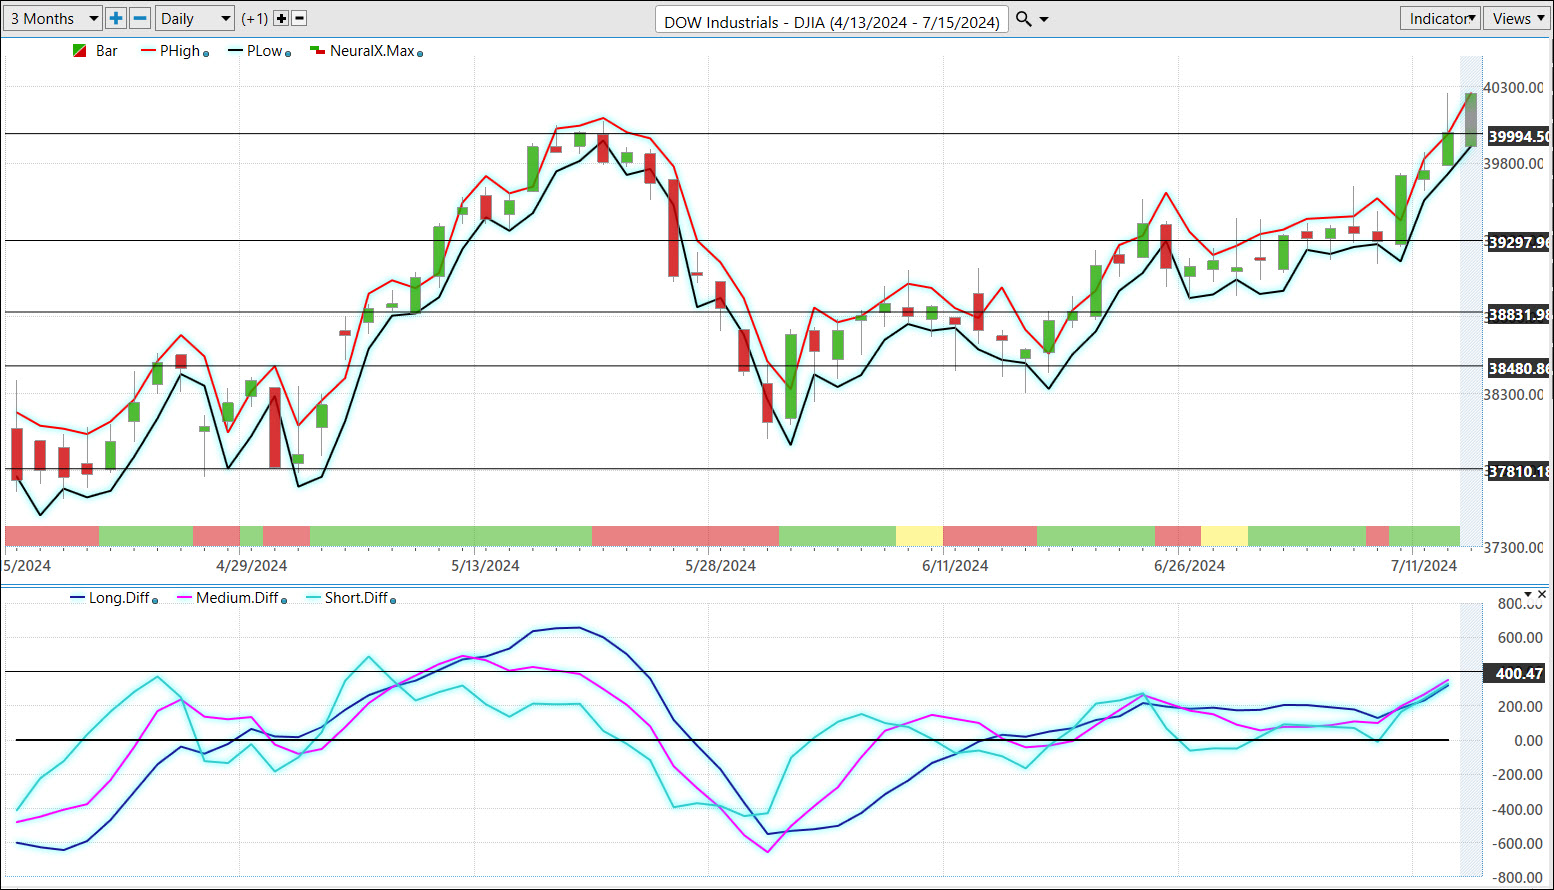The image size is (1554, 890).
Task: Click the 39800.00 price axis value
Action: tap(1514, 164)
